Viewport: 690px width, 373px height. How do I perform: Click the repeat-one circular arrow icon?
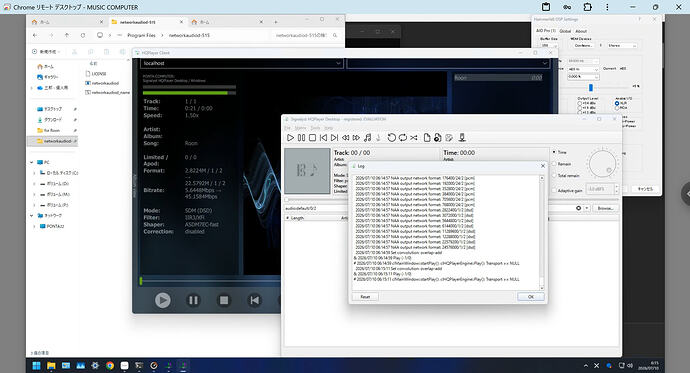point(391,138)
